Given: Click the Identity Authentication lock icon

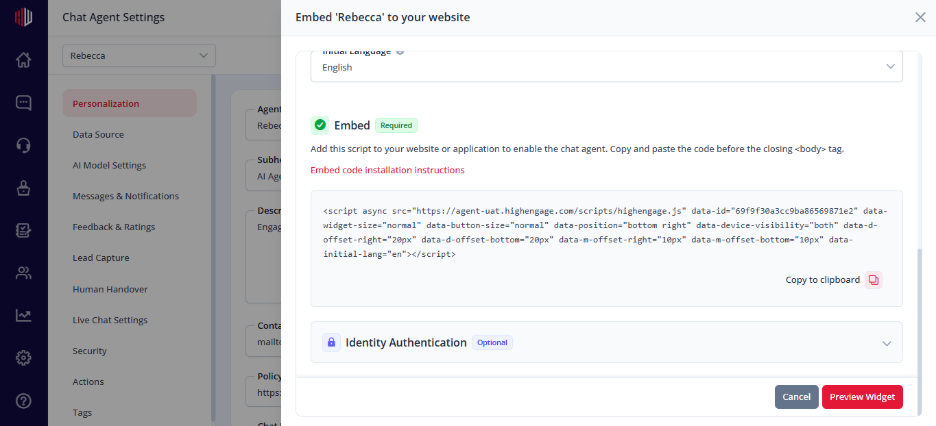Looking at the screenshot, I should point(331,342).
